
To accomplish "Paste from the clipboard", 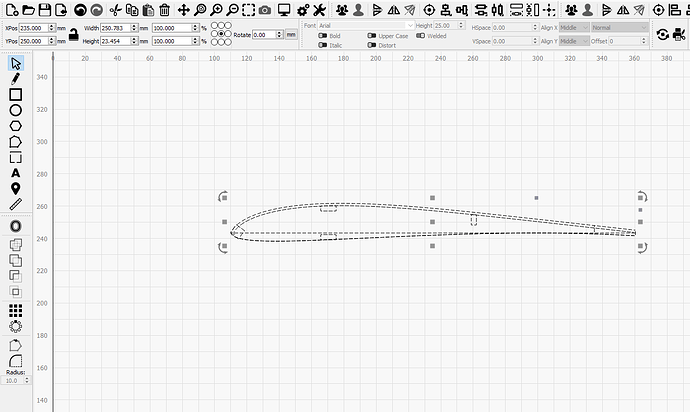I will click(148, 10).
